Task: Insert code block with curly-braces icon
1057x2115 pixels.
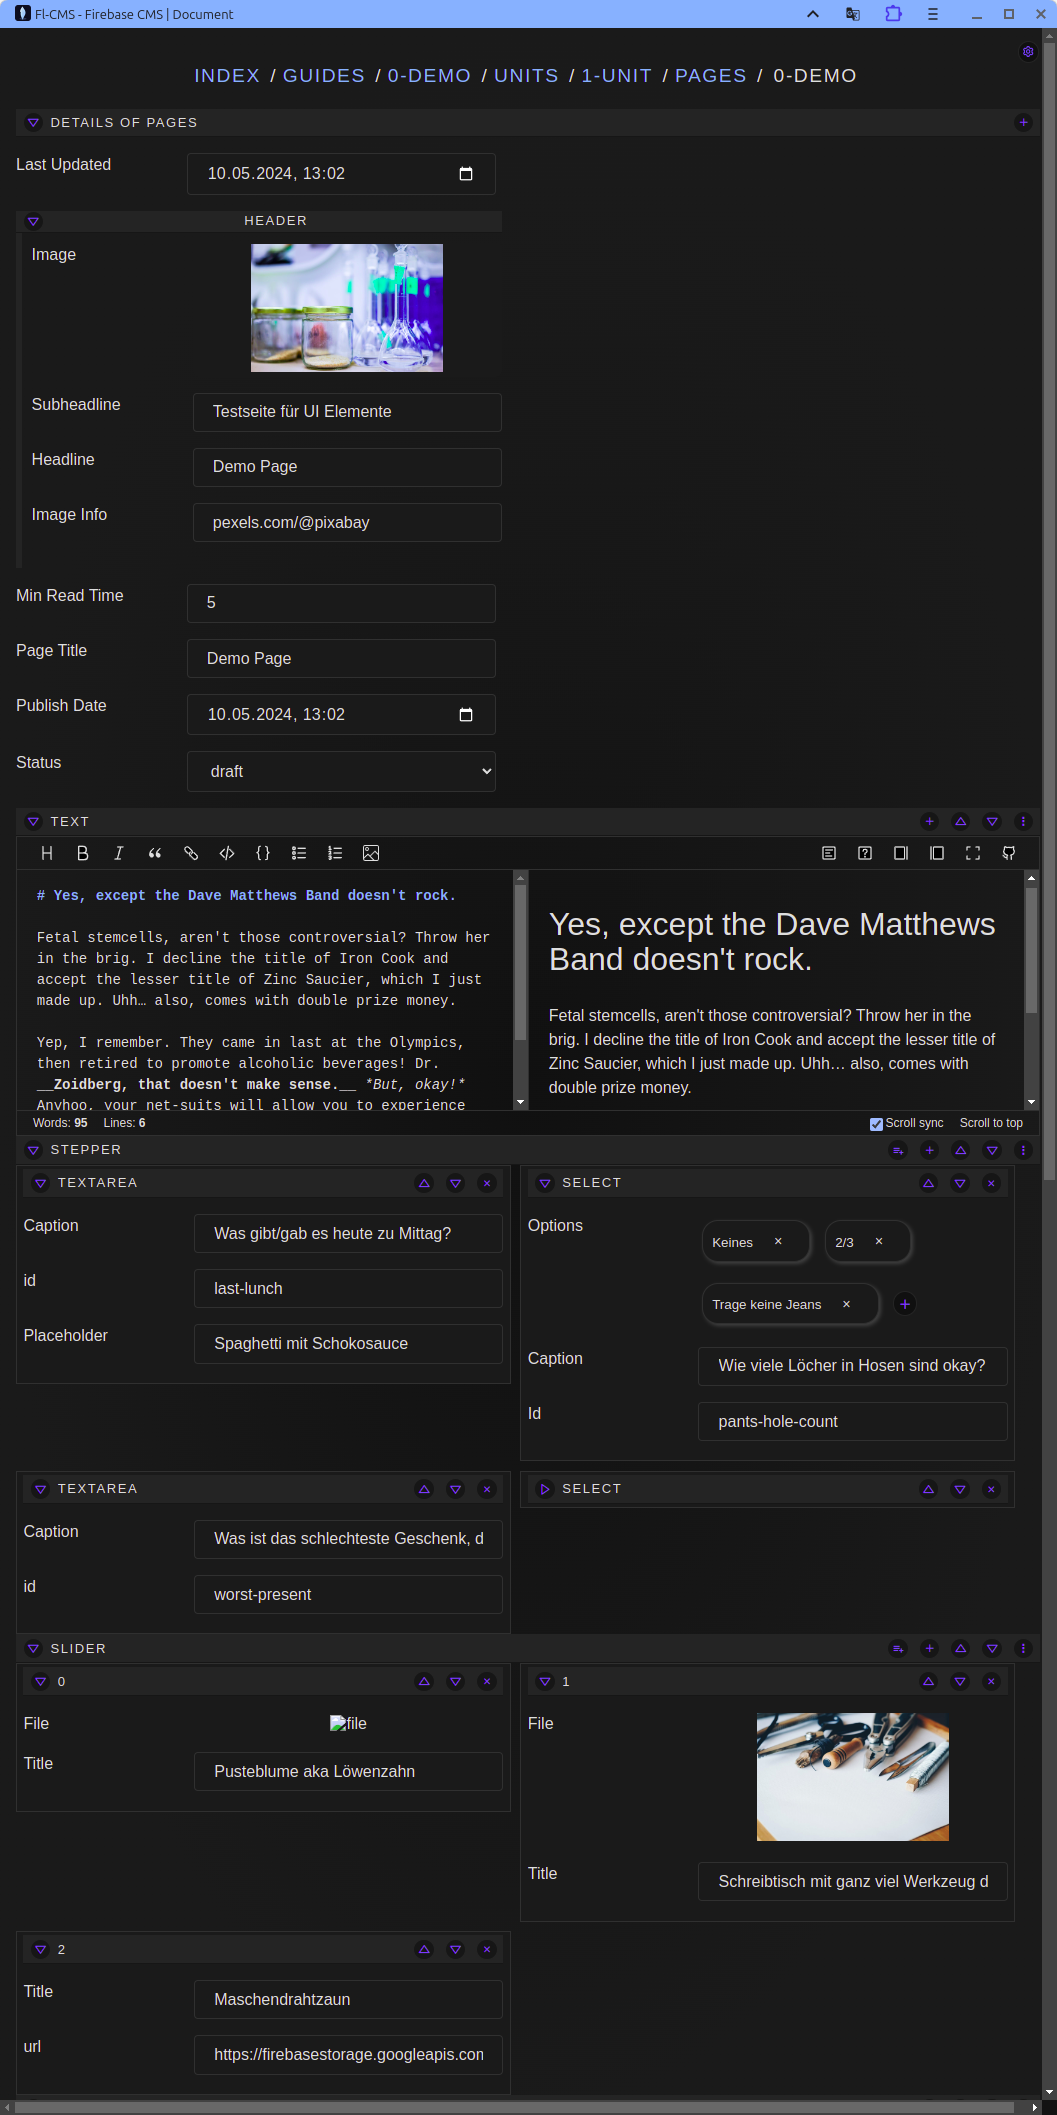Action: click(263, 853)
